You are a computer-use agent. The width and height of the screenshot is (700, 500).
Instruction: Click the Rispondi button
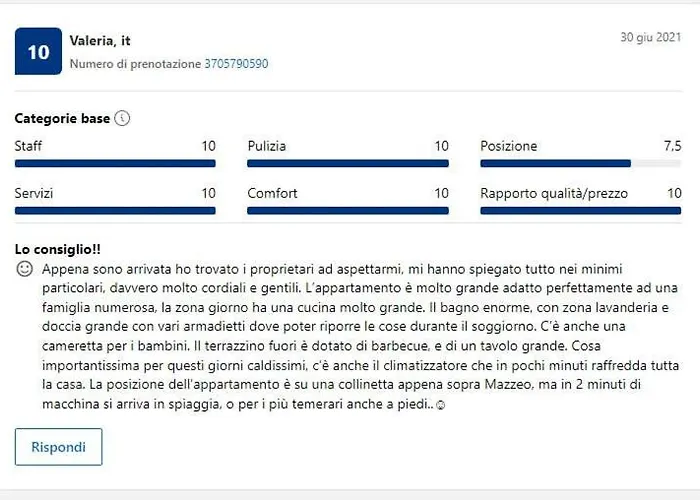[x=58, y=447]
